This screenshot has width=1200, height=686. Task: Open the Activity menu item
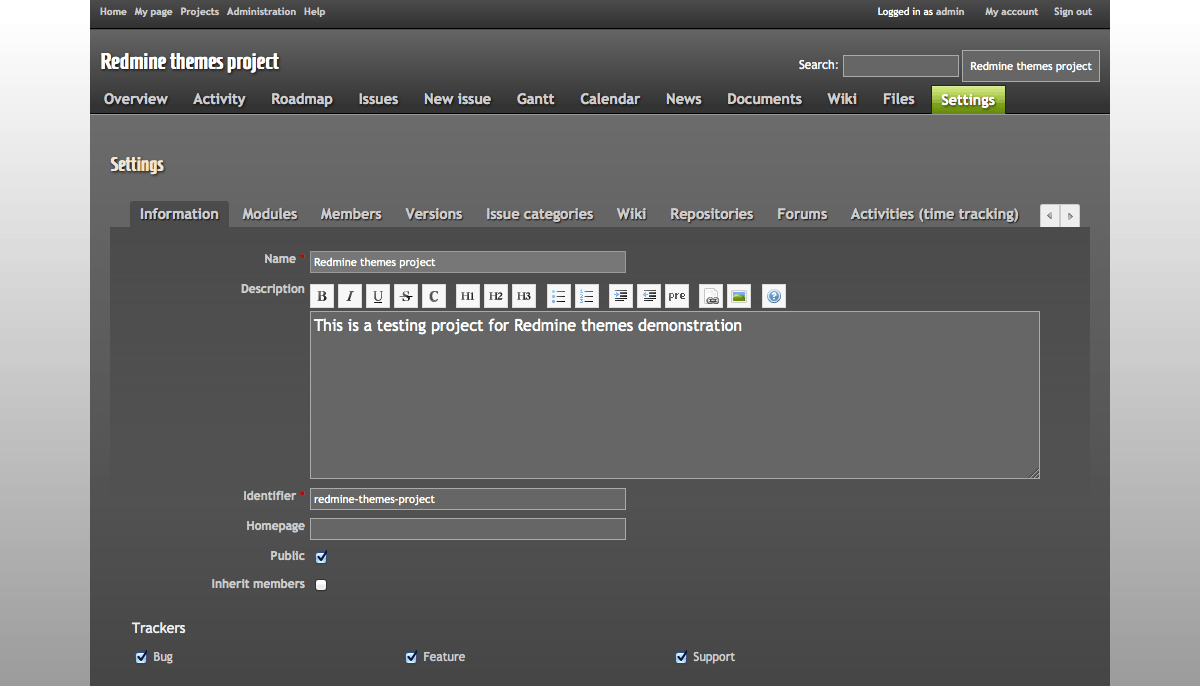click(219, 99)
